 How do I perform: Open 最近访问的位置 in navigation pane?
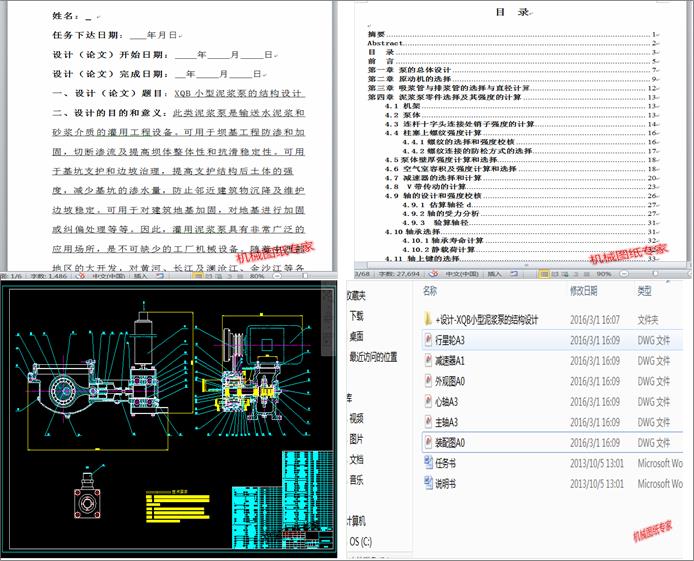tap(374, 357)
